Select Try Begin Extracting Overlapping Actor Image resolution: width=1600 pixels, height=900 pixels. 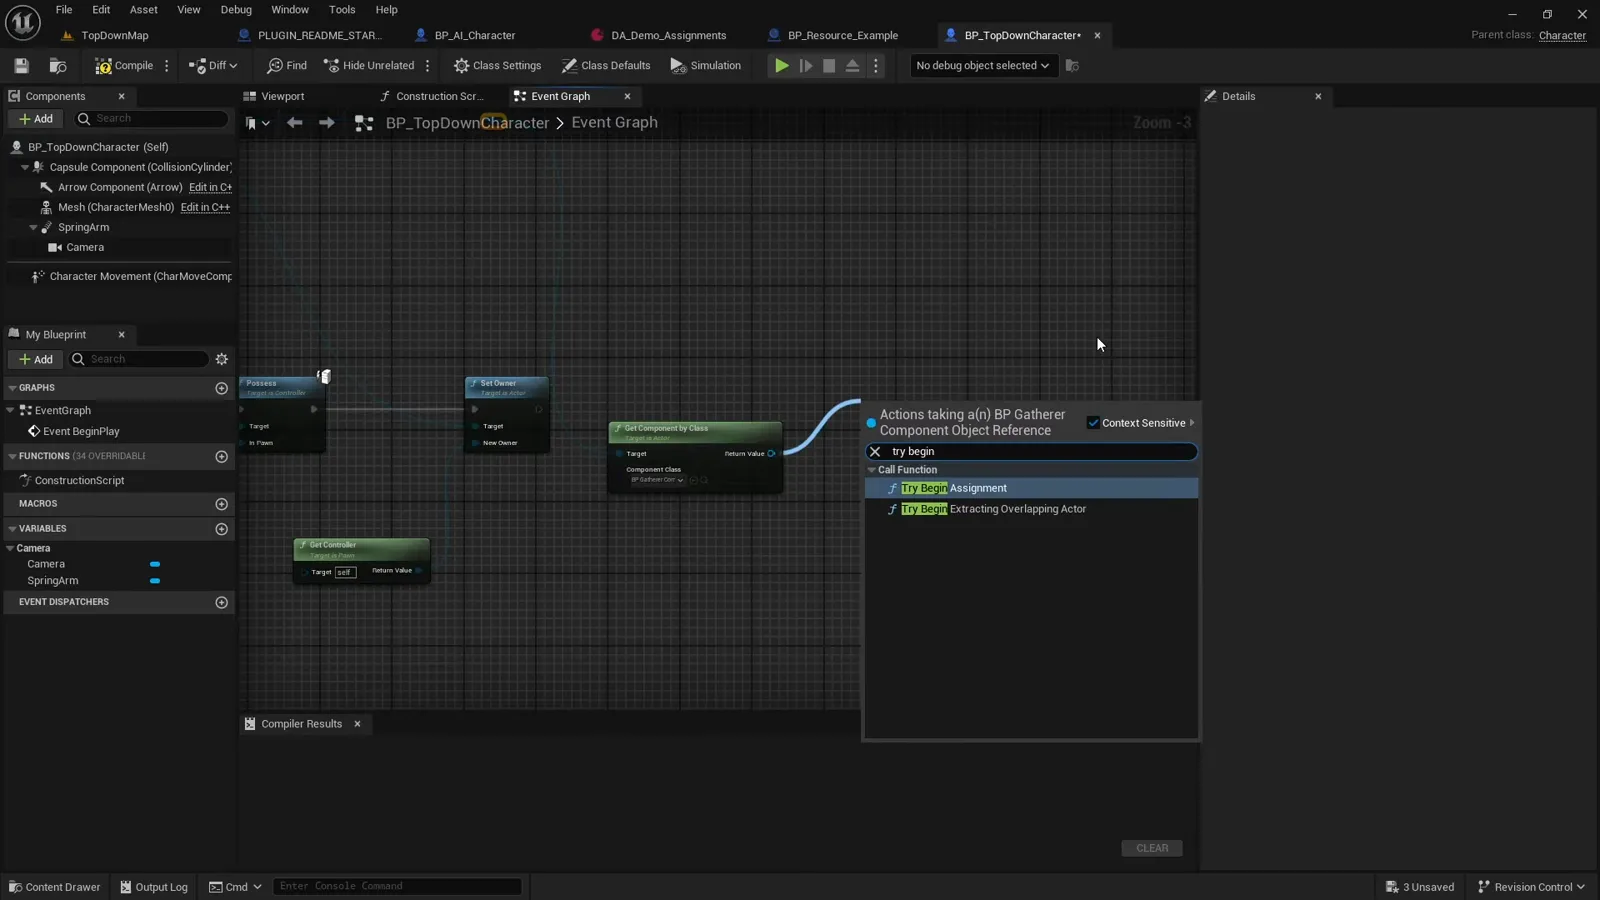1031,509
